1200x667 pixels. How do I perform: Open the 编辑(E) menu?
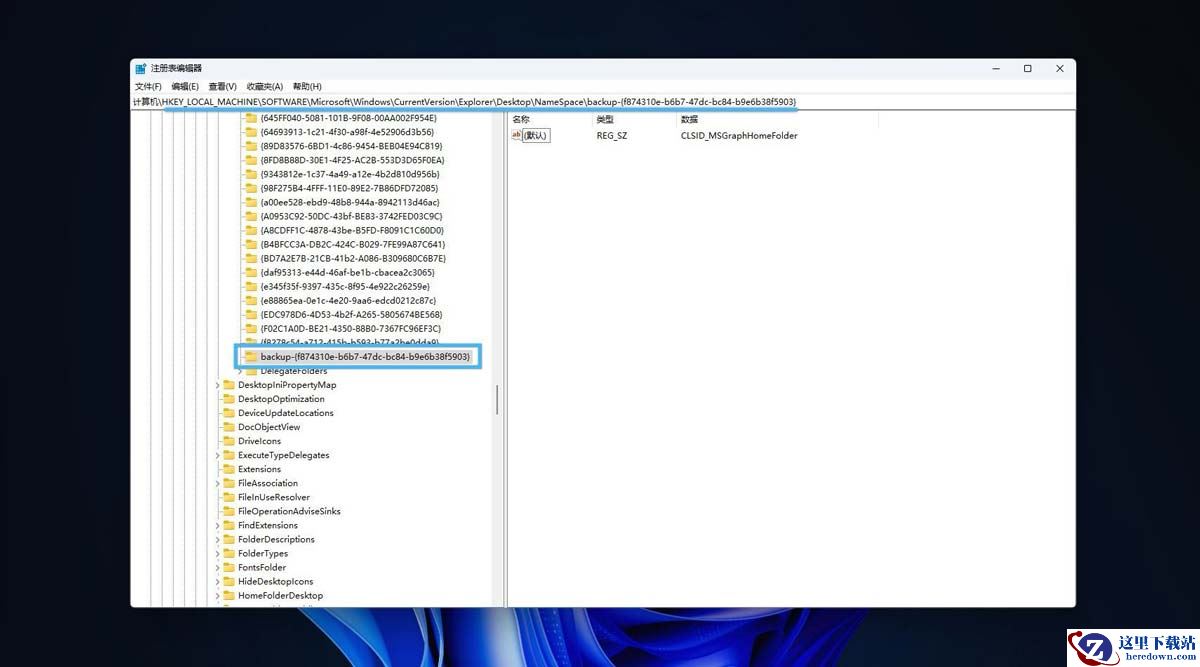[x=185, y=87]
